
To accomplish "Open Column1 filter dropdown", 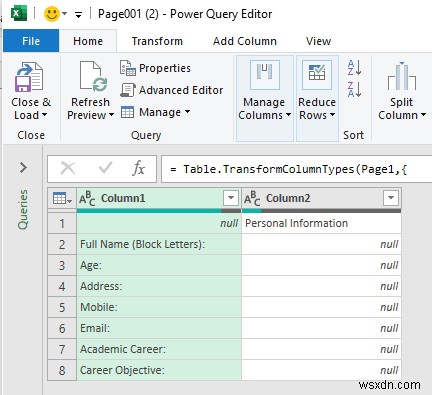I will coord(231,198).
